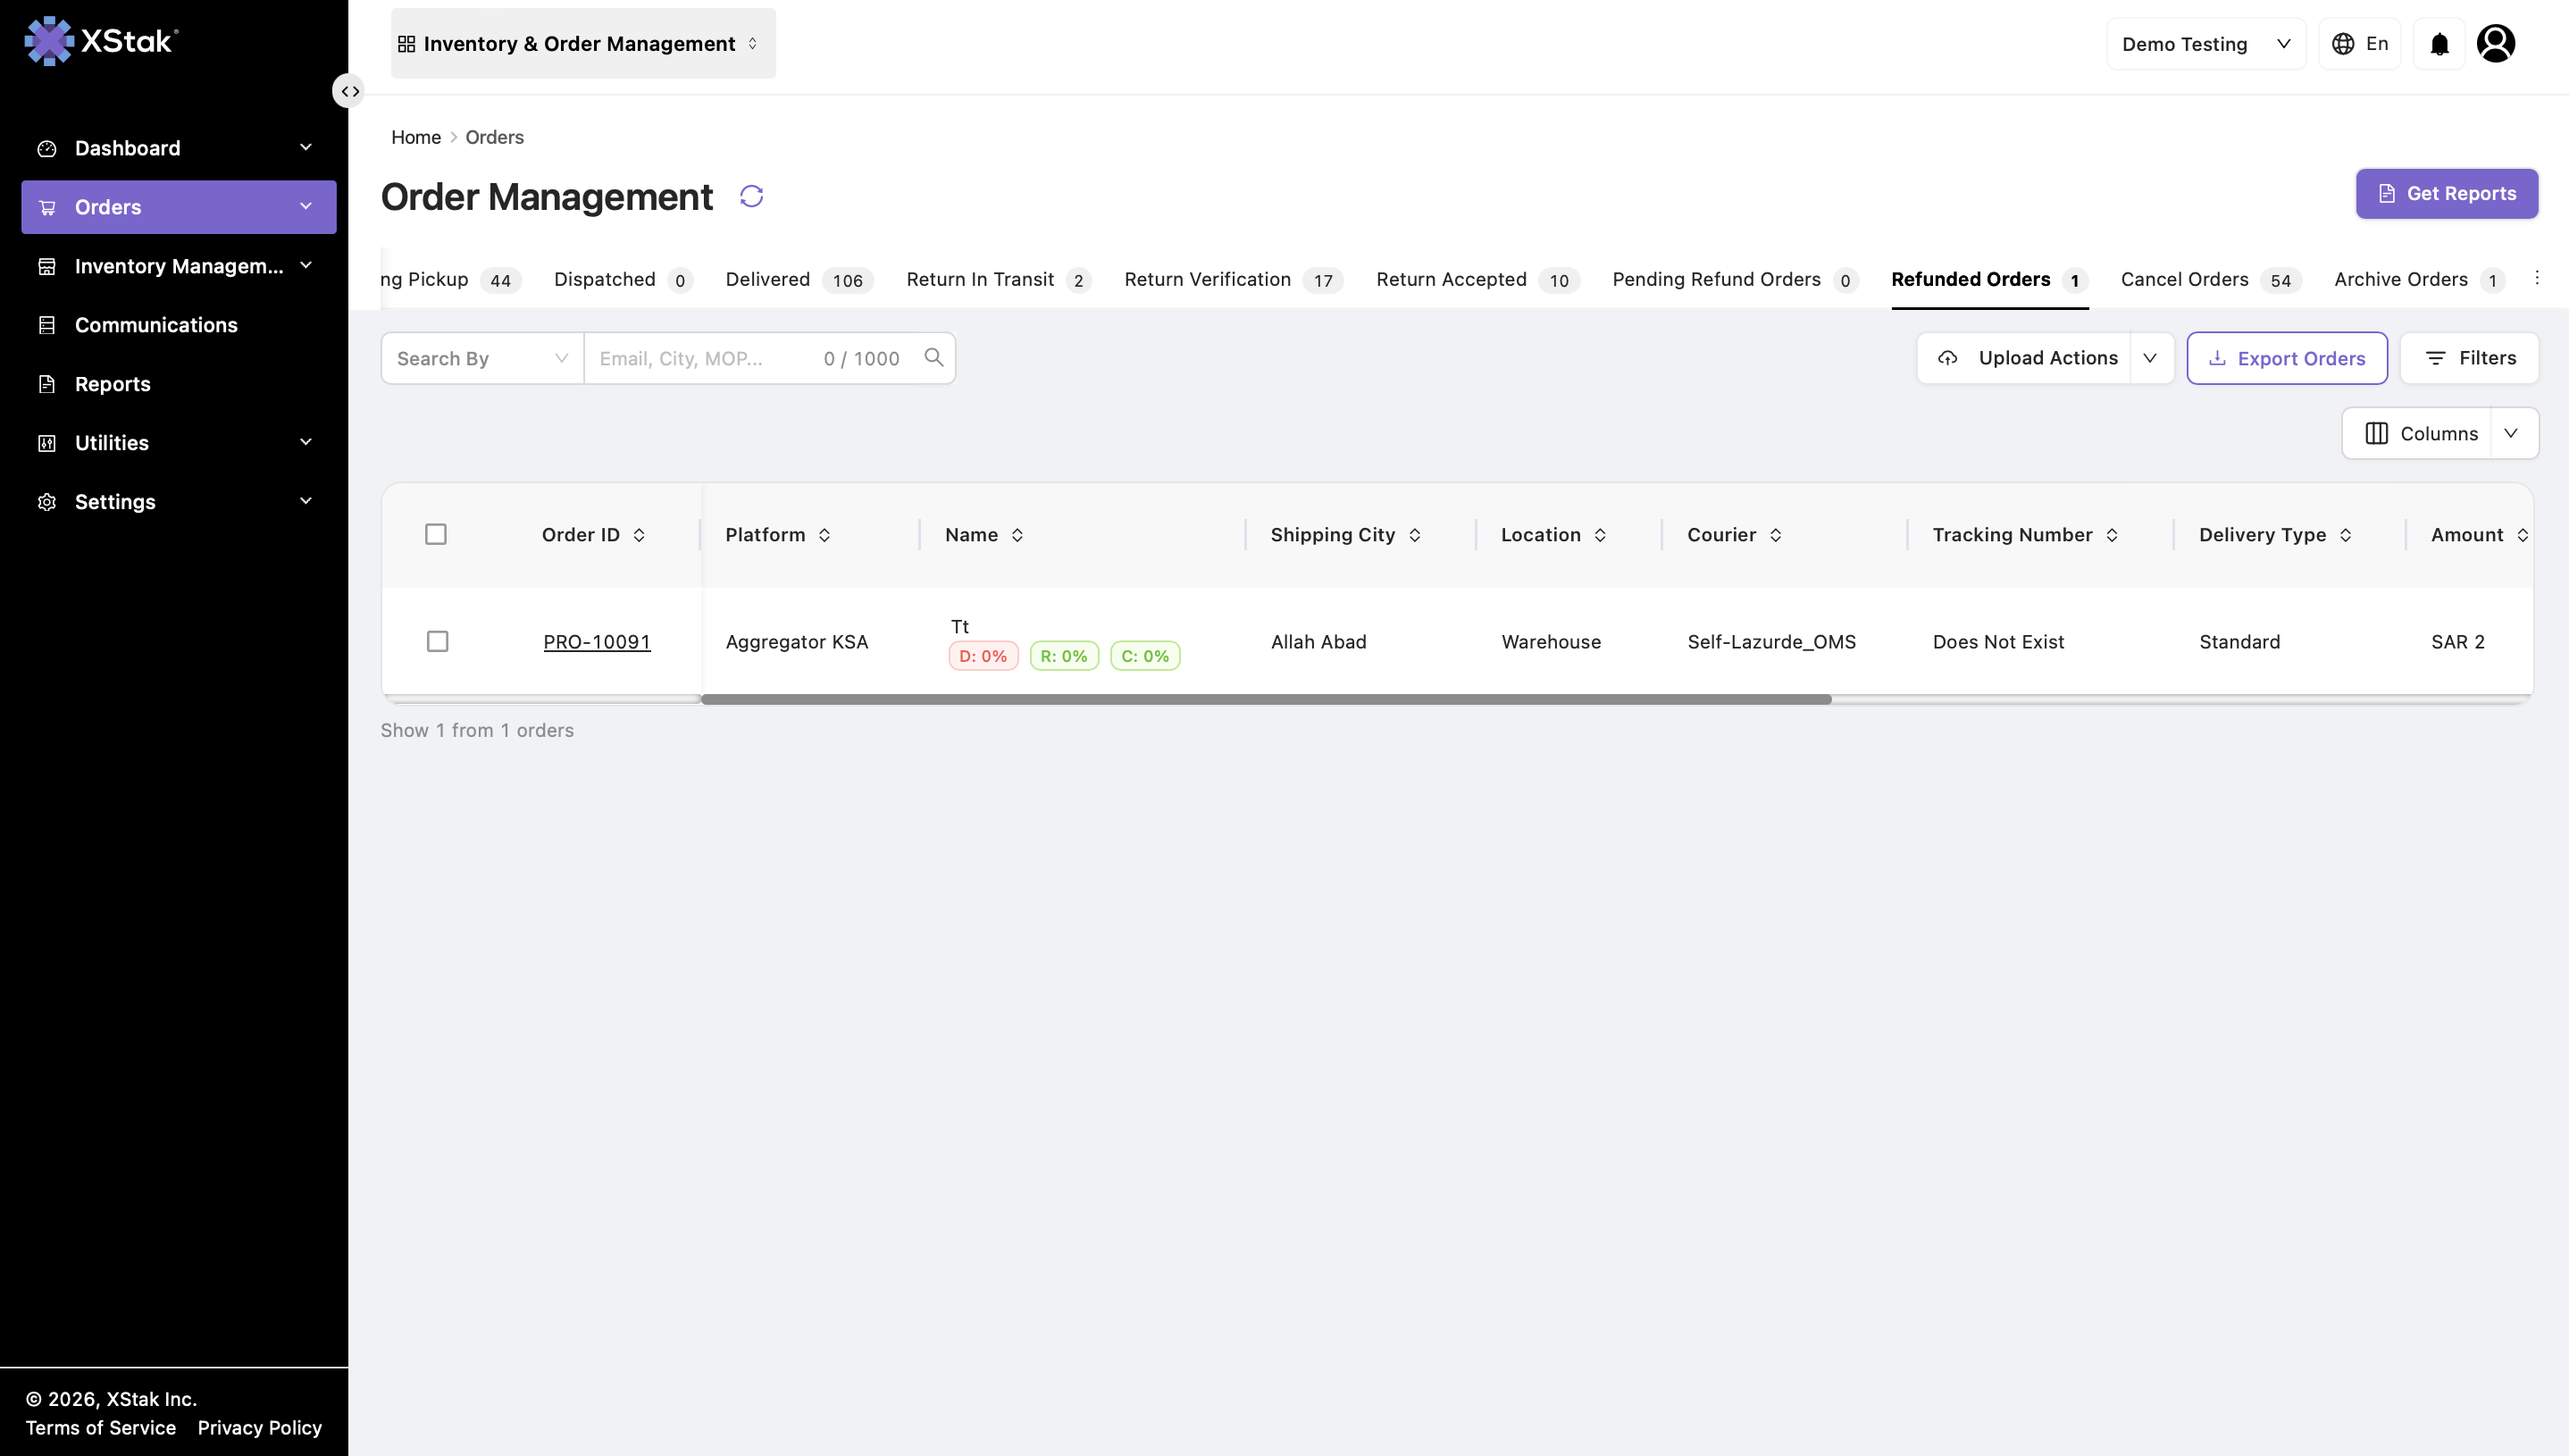Click the Columns button
The height and width of the screenshot is (1456, 2569).
pos(2418,433)
